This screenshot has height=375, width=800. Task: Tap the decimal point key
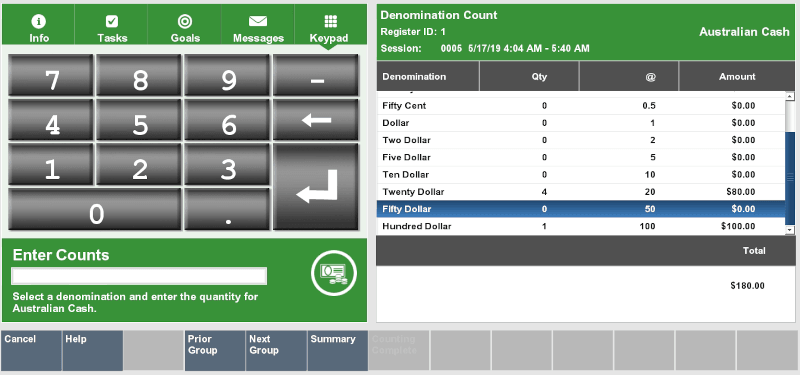point(227,209)
